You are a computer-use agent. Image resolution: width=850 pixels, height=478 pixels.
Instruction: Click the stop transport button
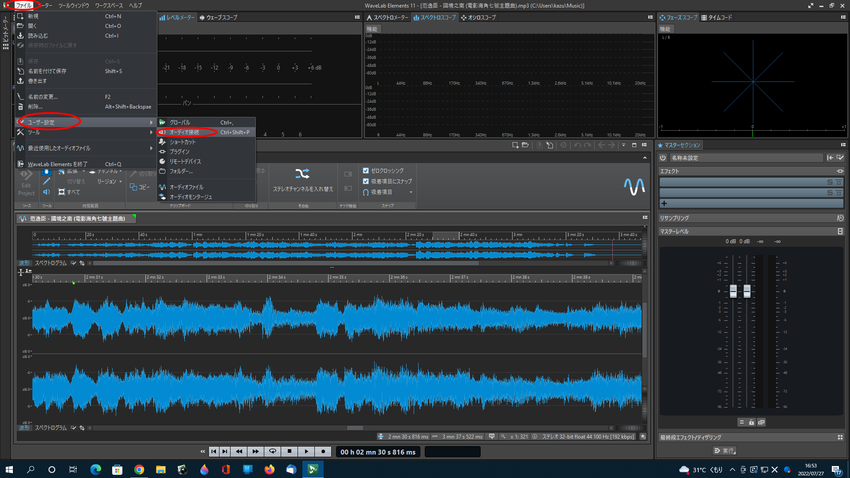point(289,451)
